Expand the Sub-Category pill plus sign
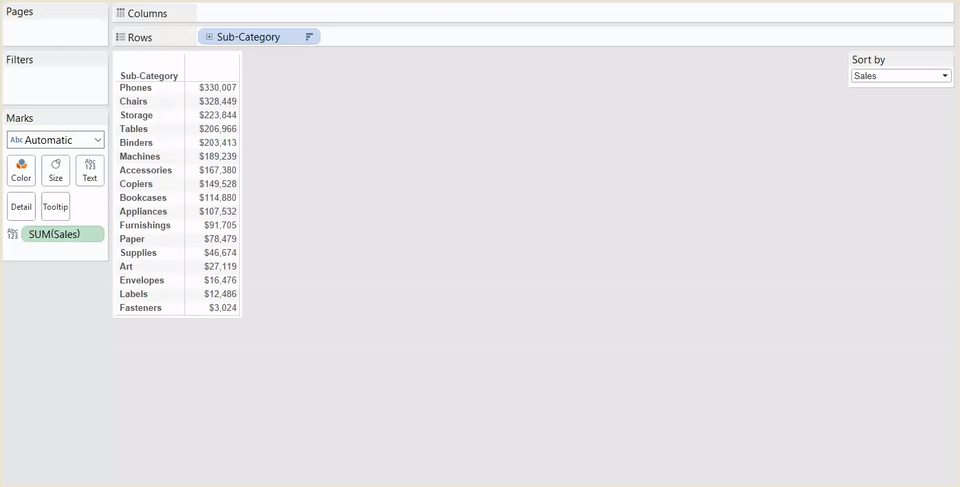 (x=209, y=37)
